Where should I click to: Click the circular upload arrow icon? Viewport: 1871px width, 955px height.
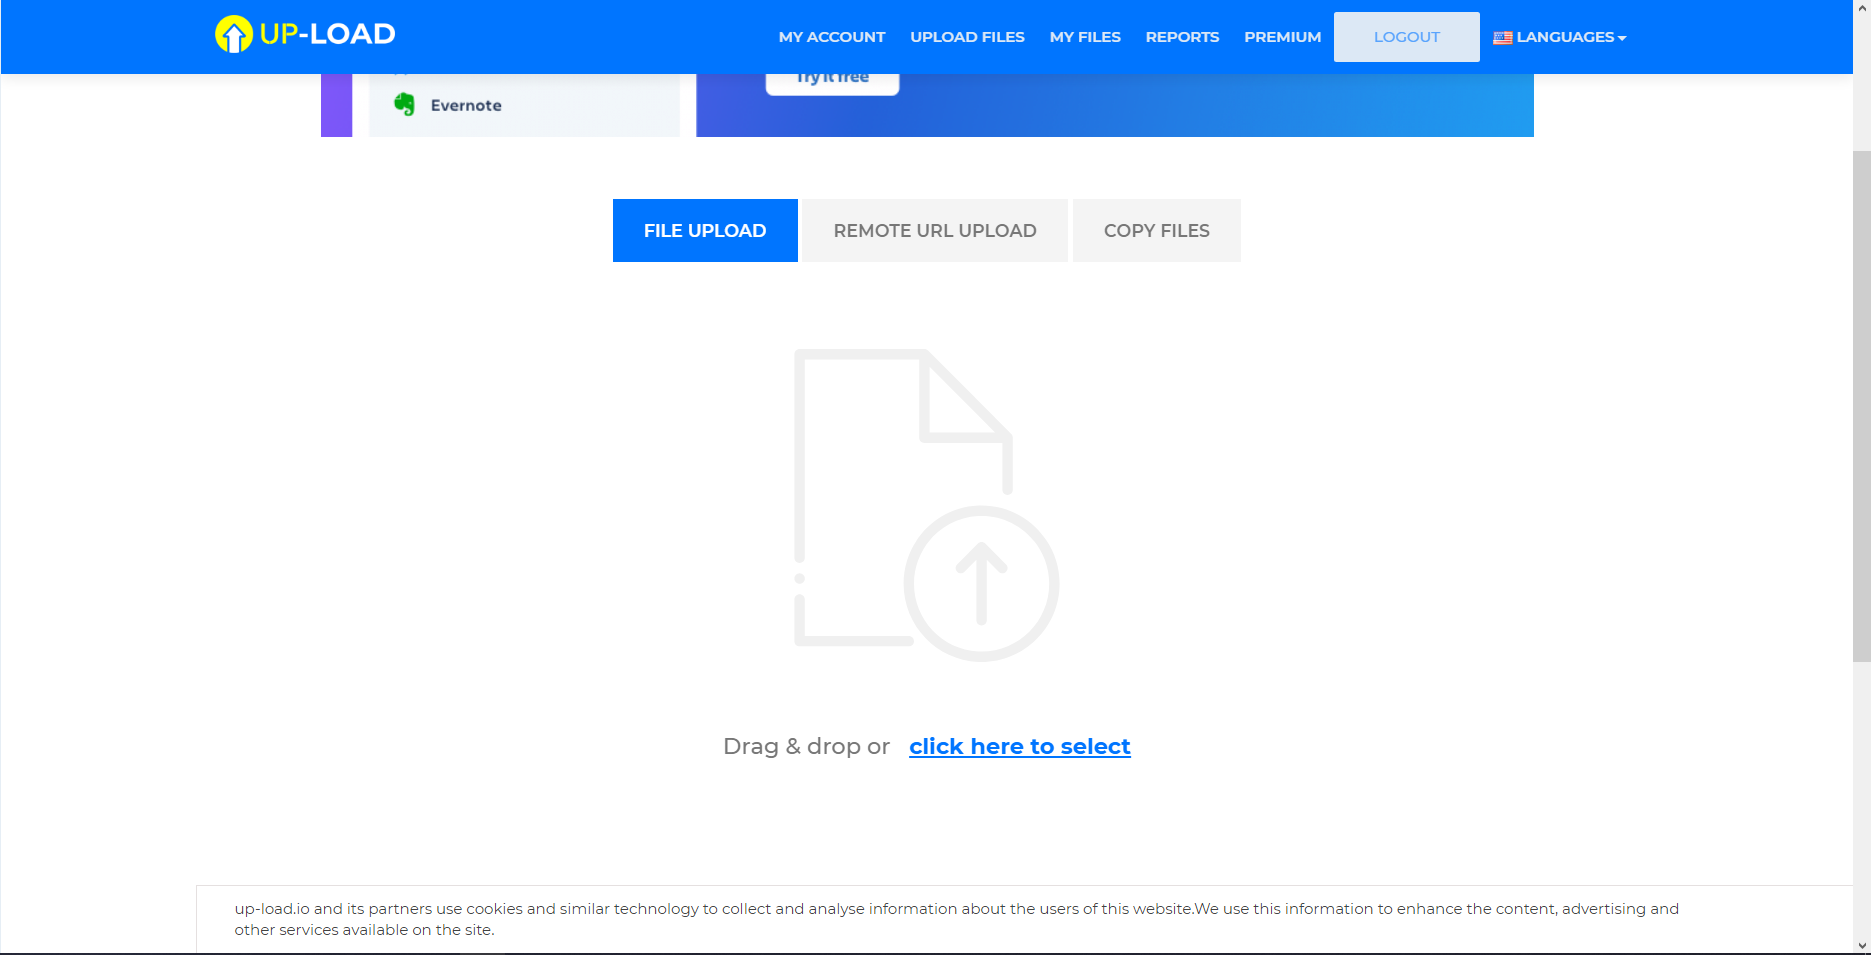pos(981,584)
